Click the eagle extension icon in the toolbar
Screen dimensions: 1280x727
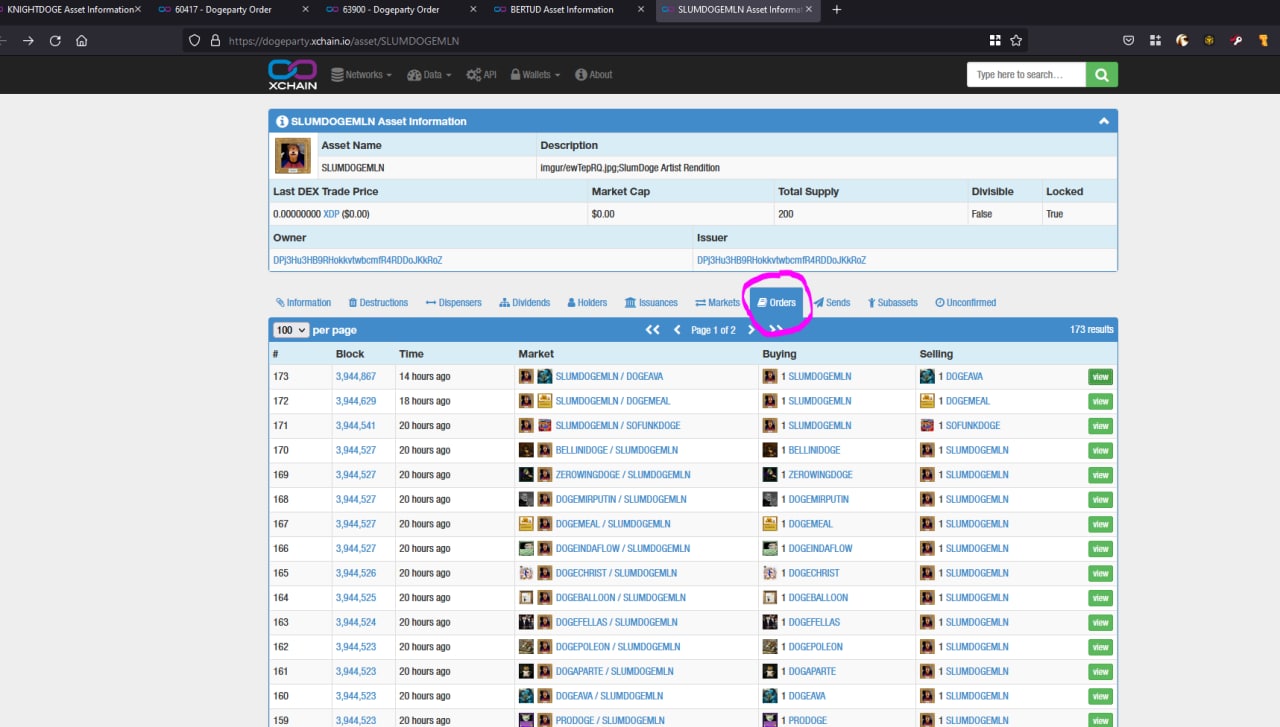pyautogui.click(x=1182, y=41)
